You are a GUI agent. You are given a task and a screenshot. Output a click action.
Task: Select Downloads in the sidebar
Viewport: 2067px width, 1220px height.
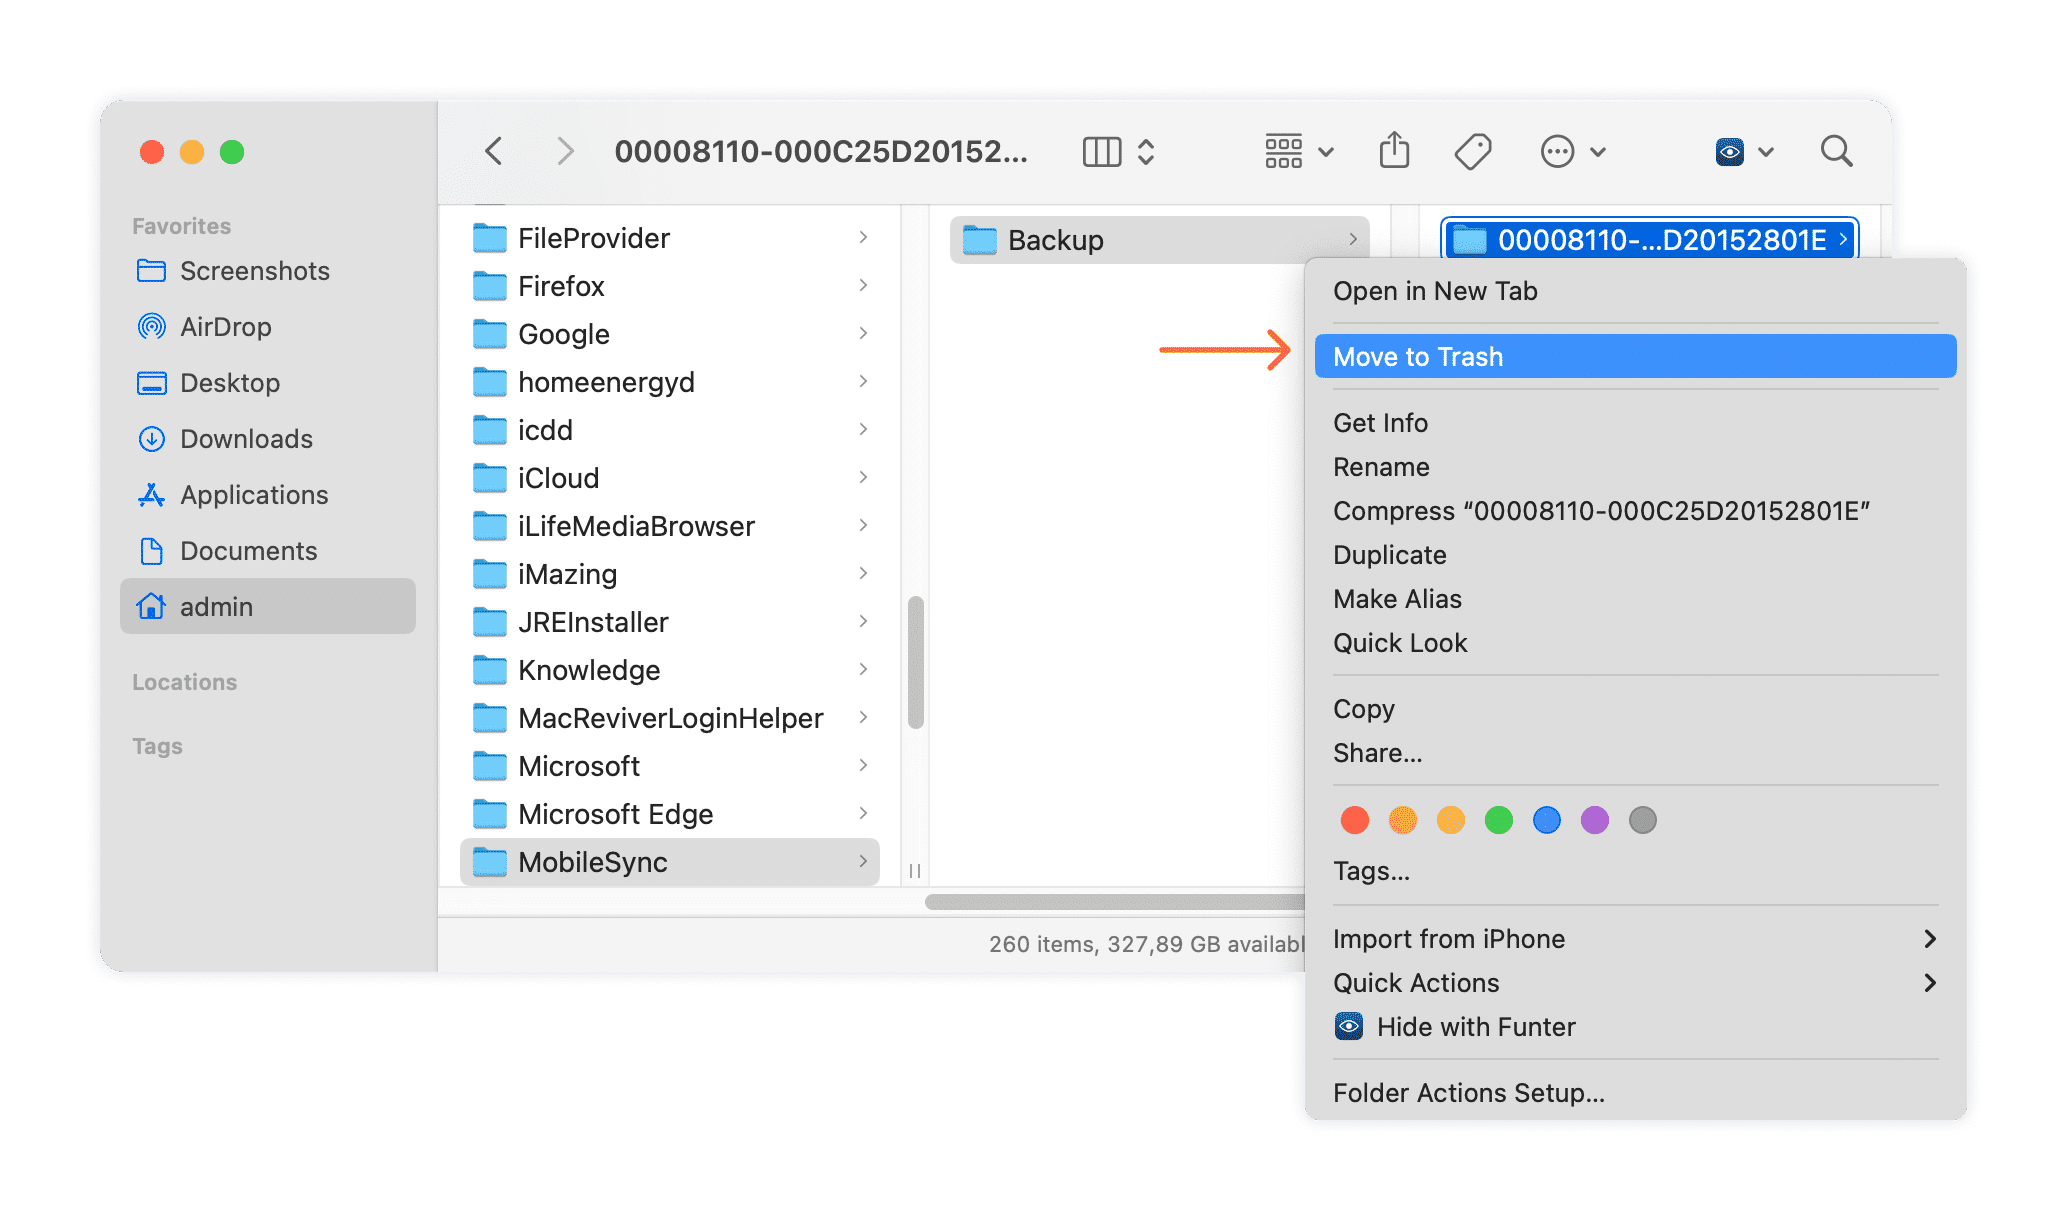[246, 439]
